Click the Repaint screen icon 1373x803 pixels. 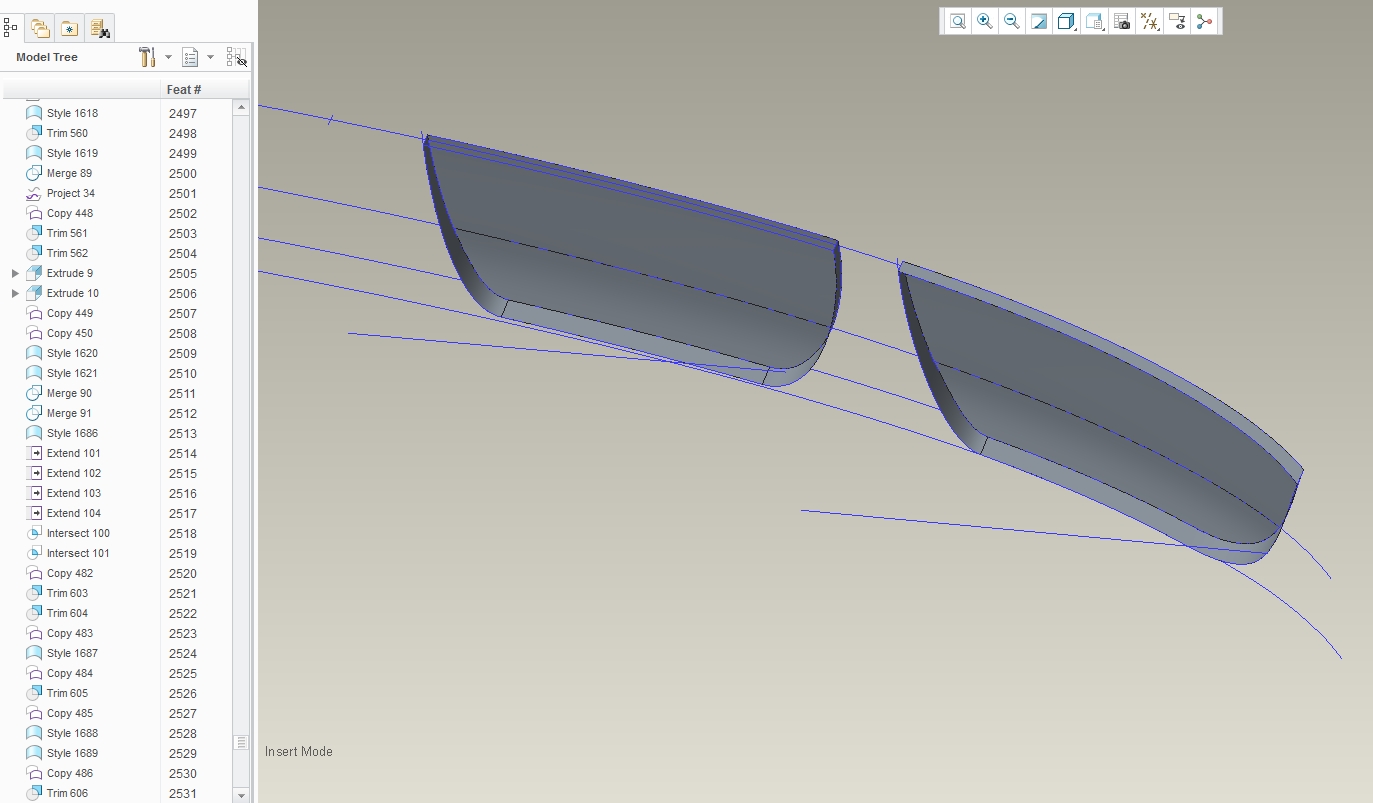pos(1038,21)
